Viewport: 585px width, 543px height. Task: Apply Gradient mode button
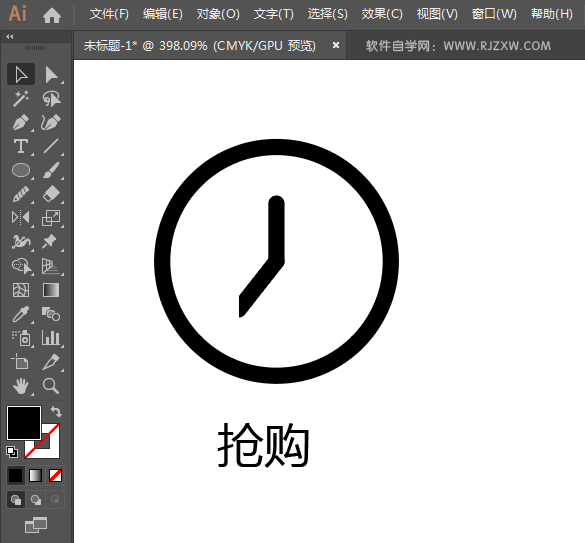point(35,475)
